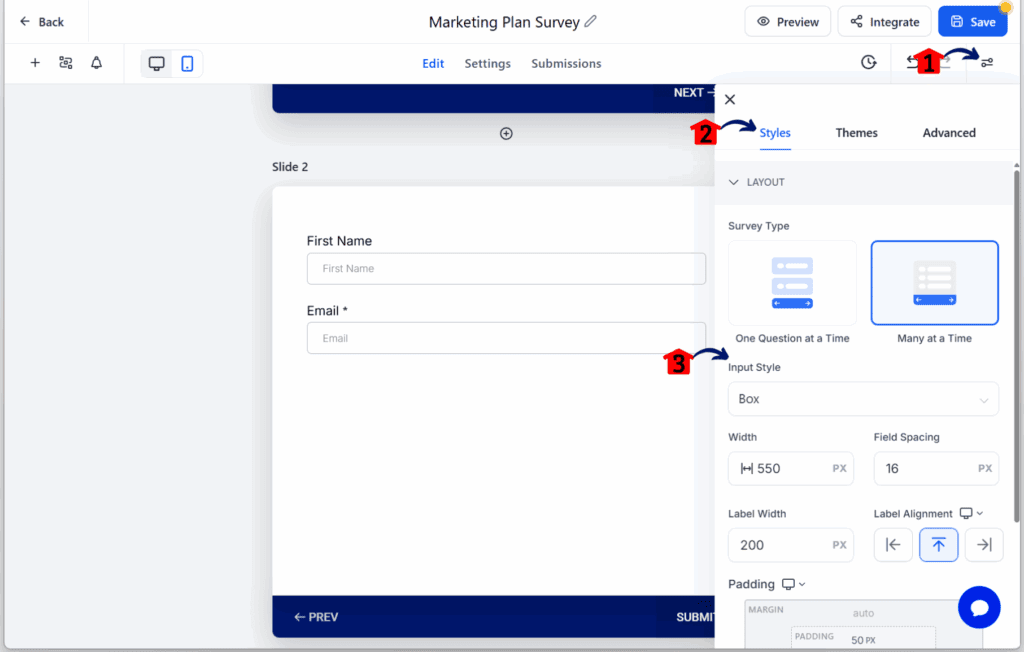Open Label Alignment device dropdown

(x=971, y=513)
